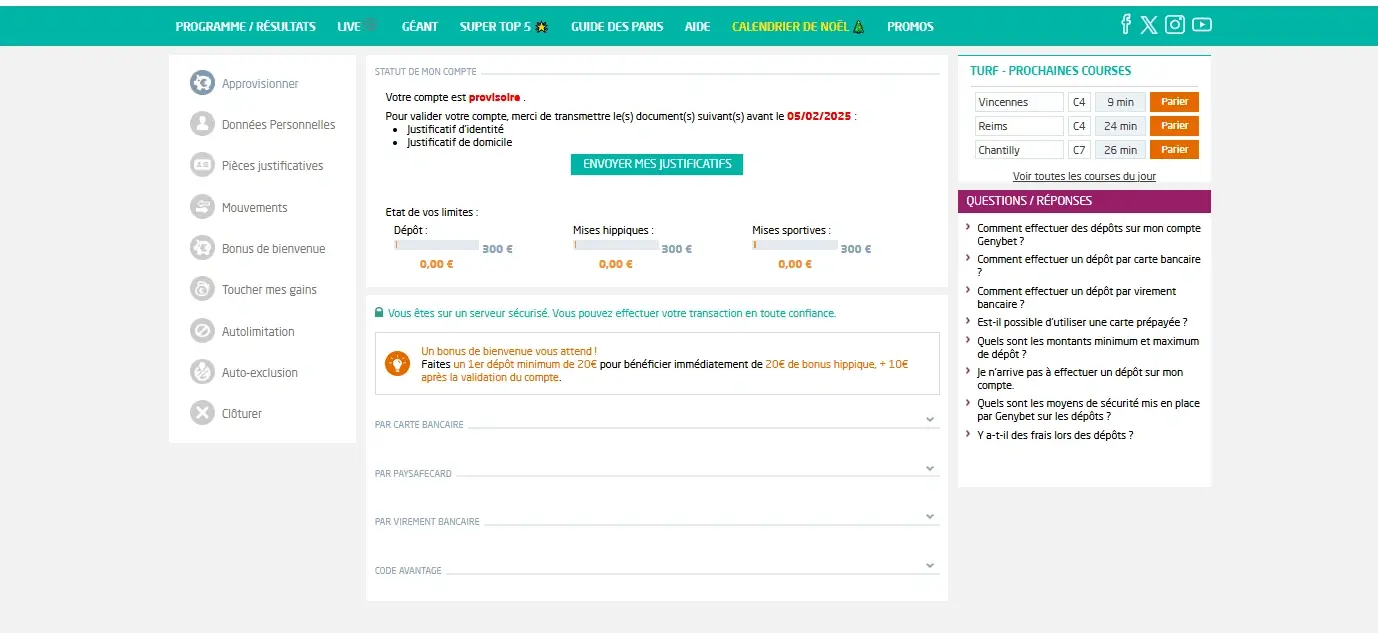1378x633 pixels.
Task: Click the Approvisionner sidebar icon
Action: click(203, 83)
